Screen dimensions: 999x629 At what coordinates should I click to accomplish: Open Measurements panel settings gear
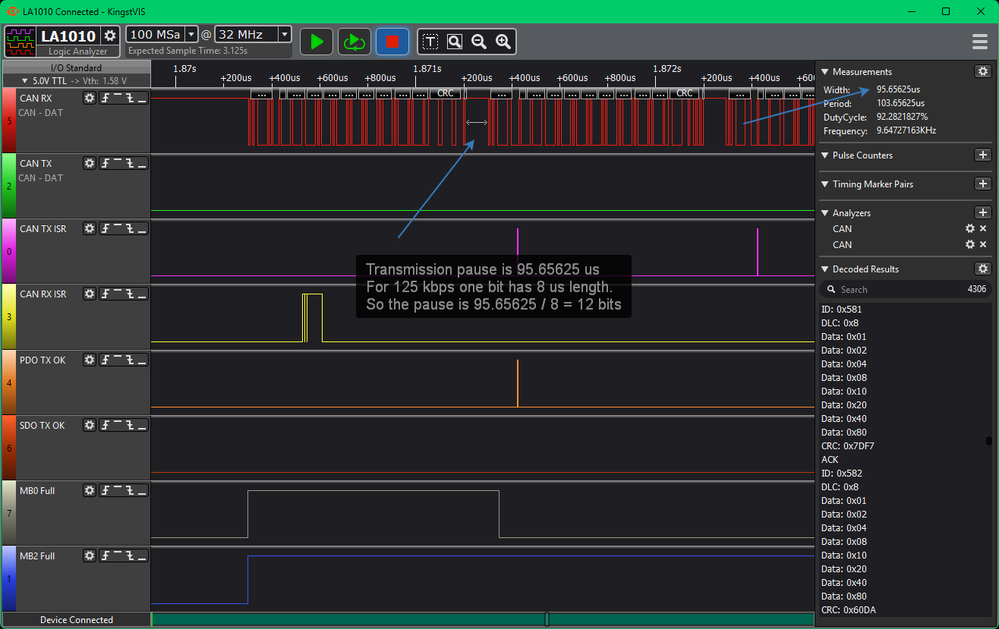pos(982,71)
